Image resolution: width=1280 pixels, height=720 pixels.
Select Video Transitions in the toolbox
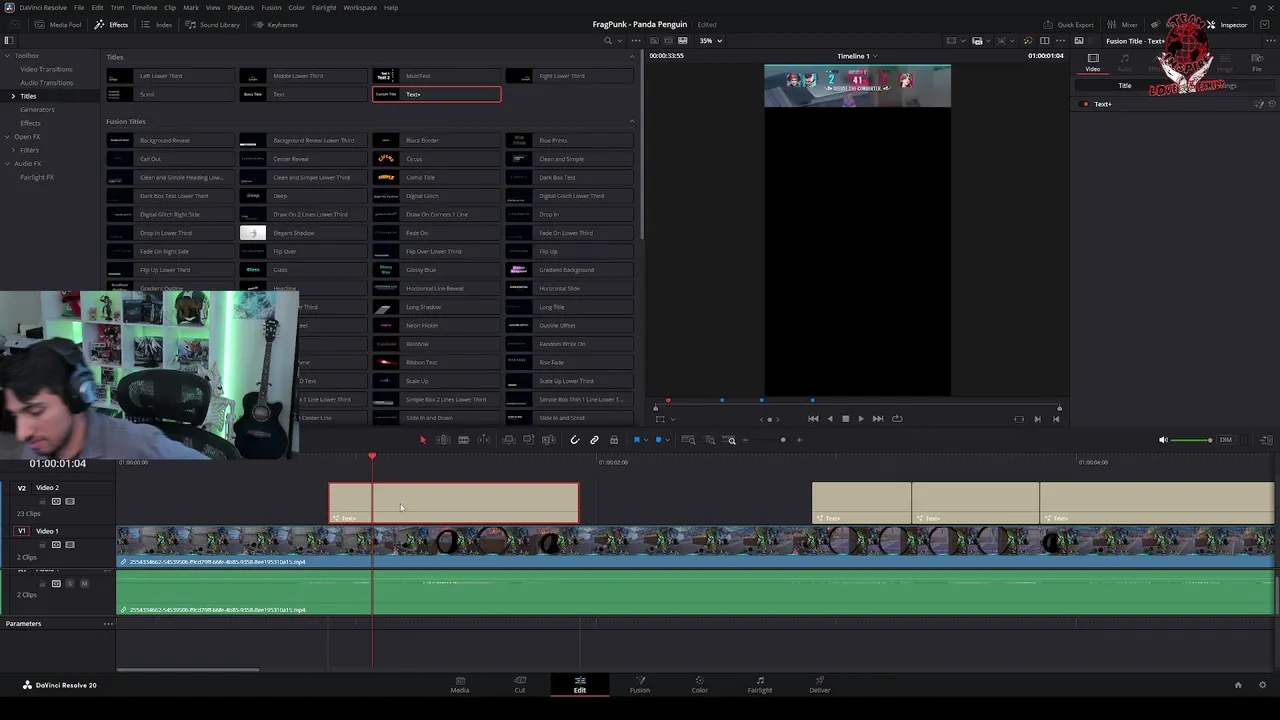tap(46, 69)
